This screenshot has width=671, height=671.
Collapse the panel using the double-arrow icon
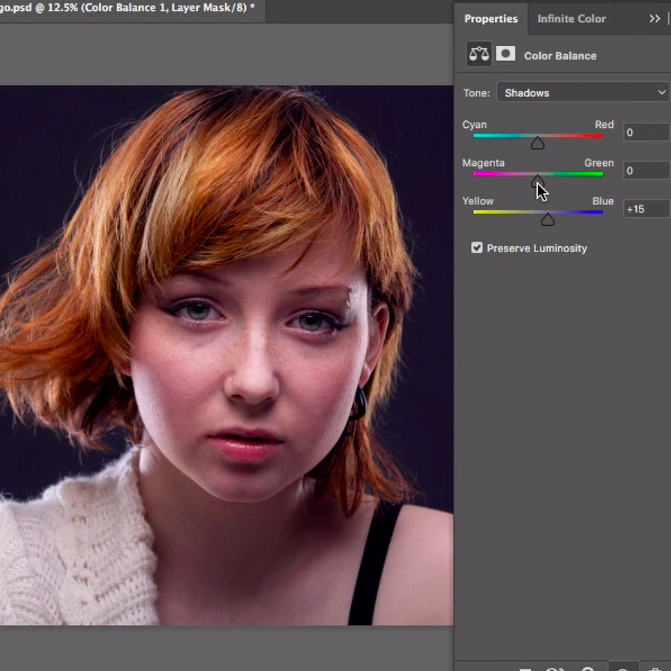click(655, 18)
